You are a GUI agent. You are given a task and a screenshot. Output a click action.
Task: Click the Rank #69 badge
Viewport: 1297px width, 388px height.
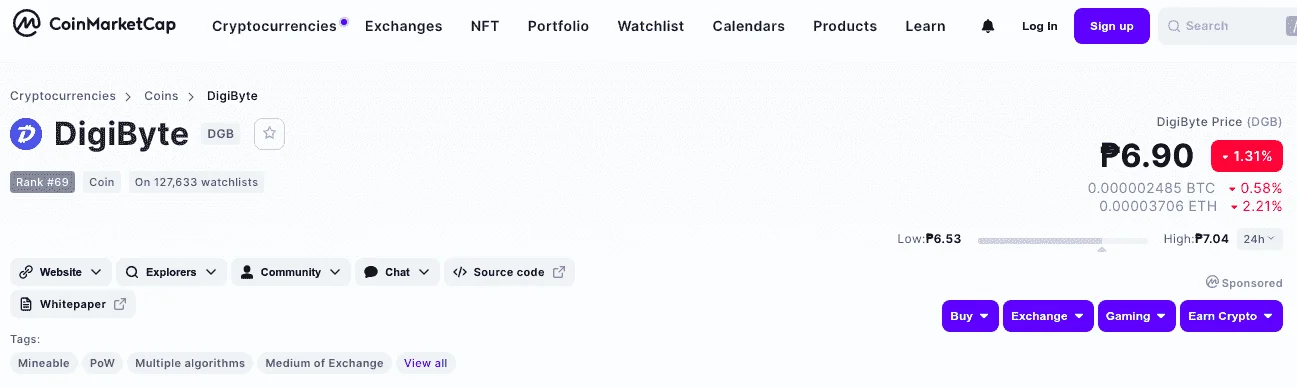click(x=43, y=182)
